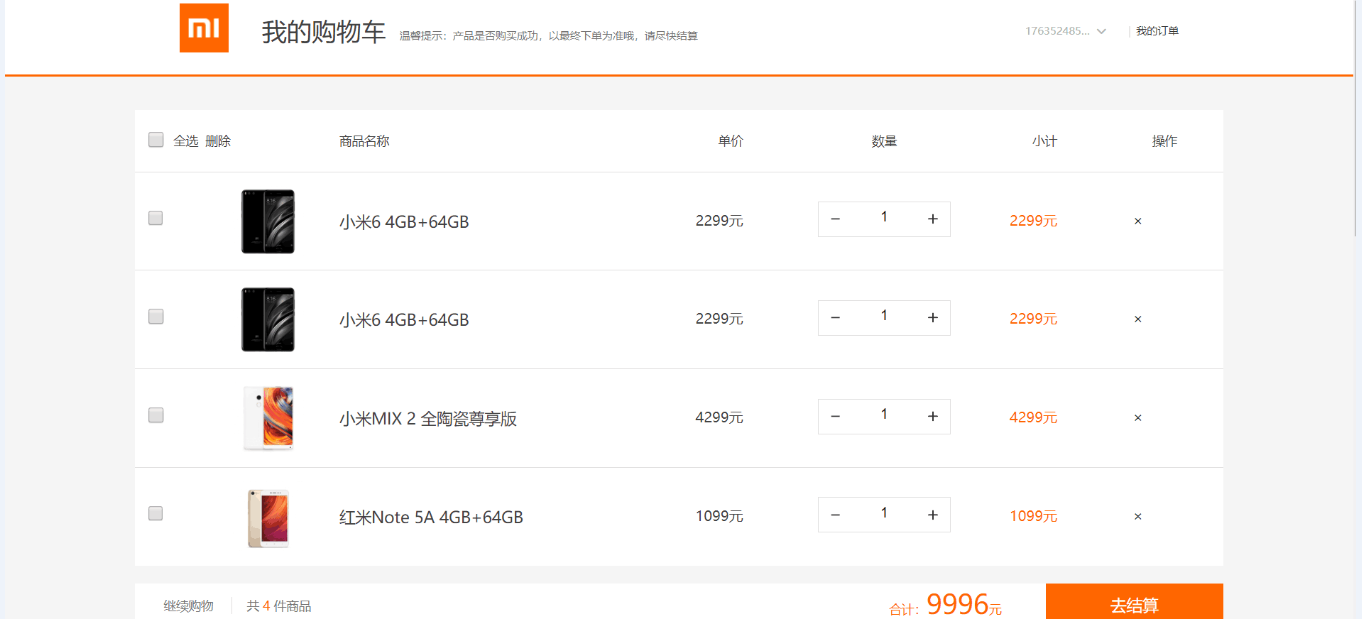The image size is (1362, 619).
Task: Click first 小米6 4GB+64GB product name
Action: [x=404, y=222]
